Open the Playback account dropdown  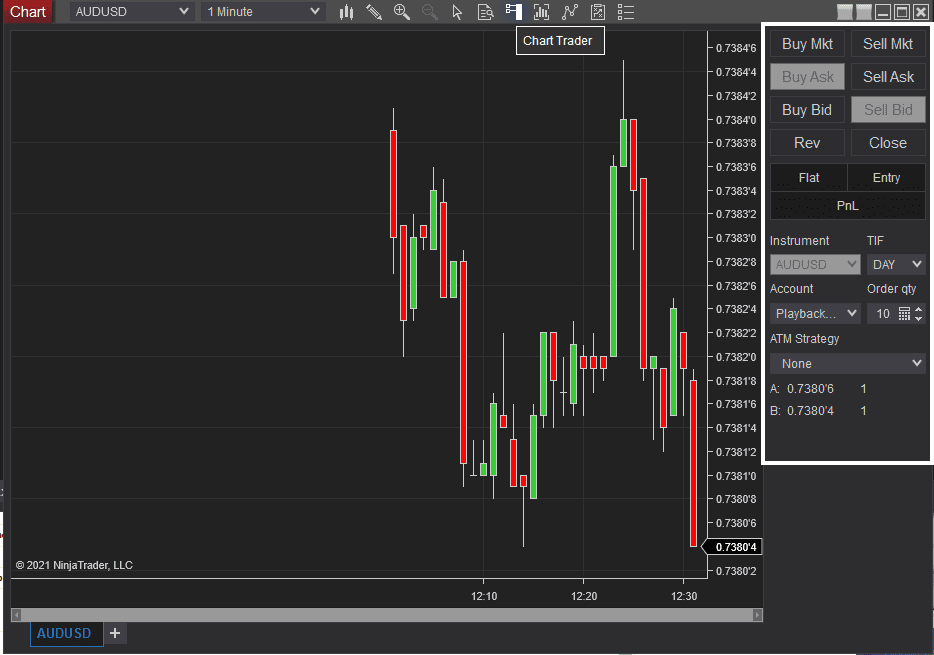tap(815, 313)
